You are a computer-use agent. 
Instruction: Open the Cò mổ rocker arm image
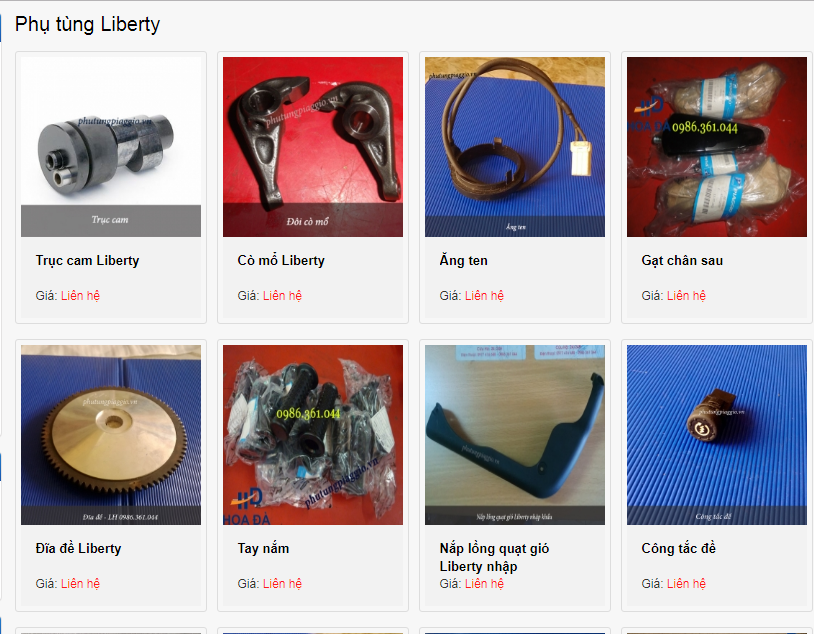click(x=313, y=146)
